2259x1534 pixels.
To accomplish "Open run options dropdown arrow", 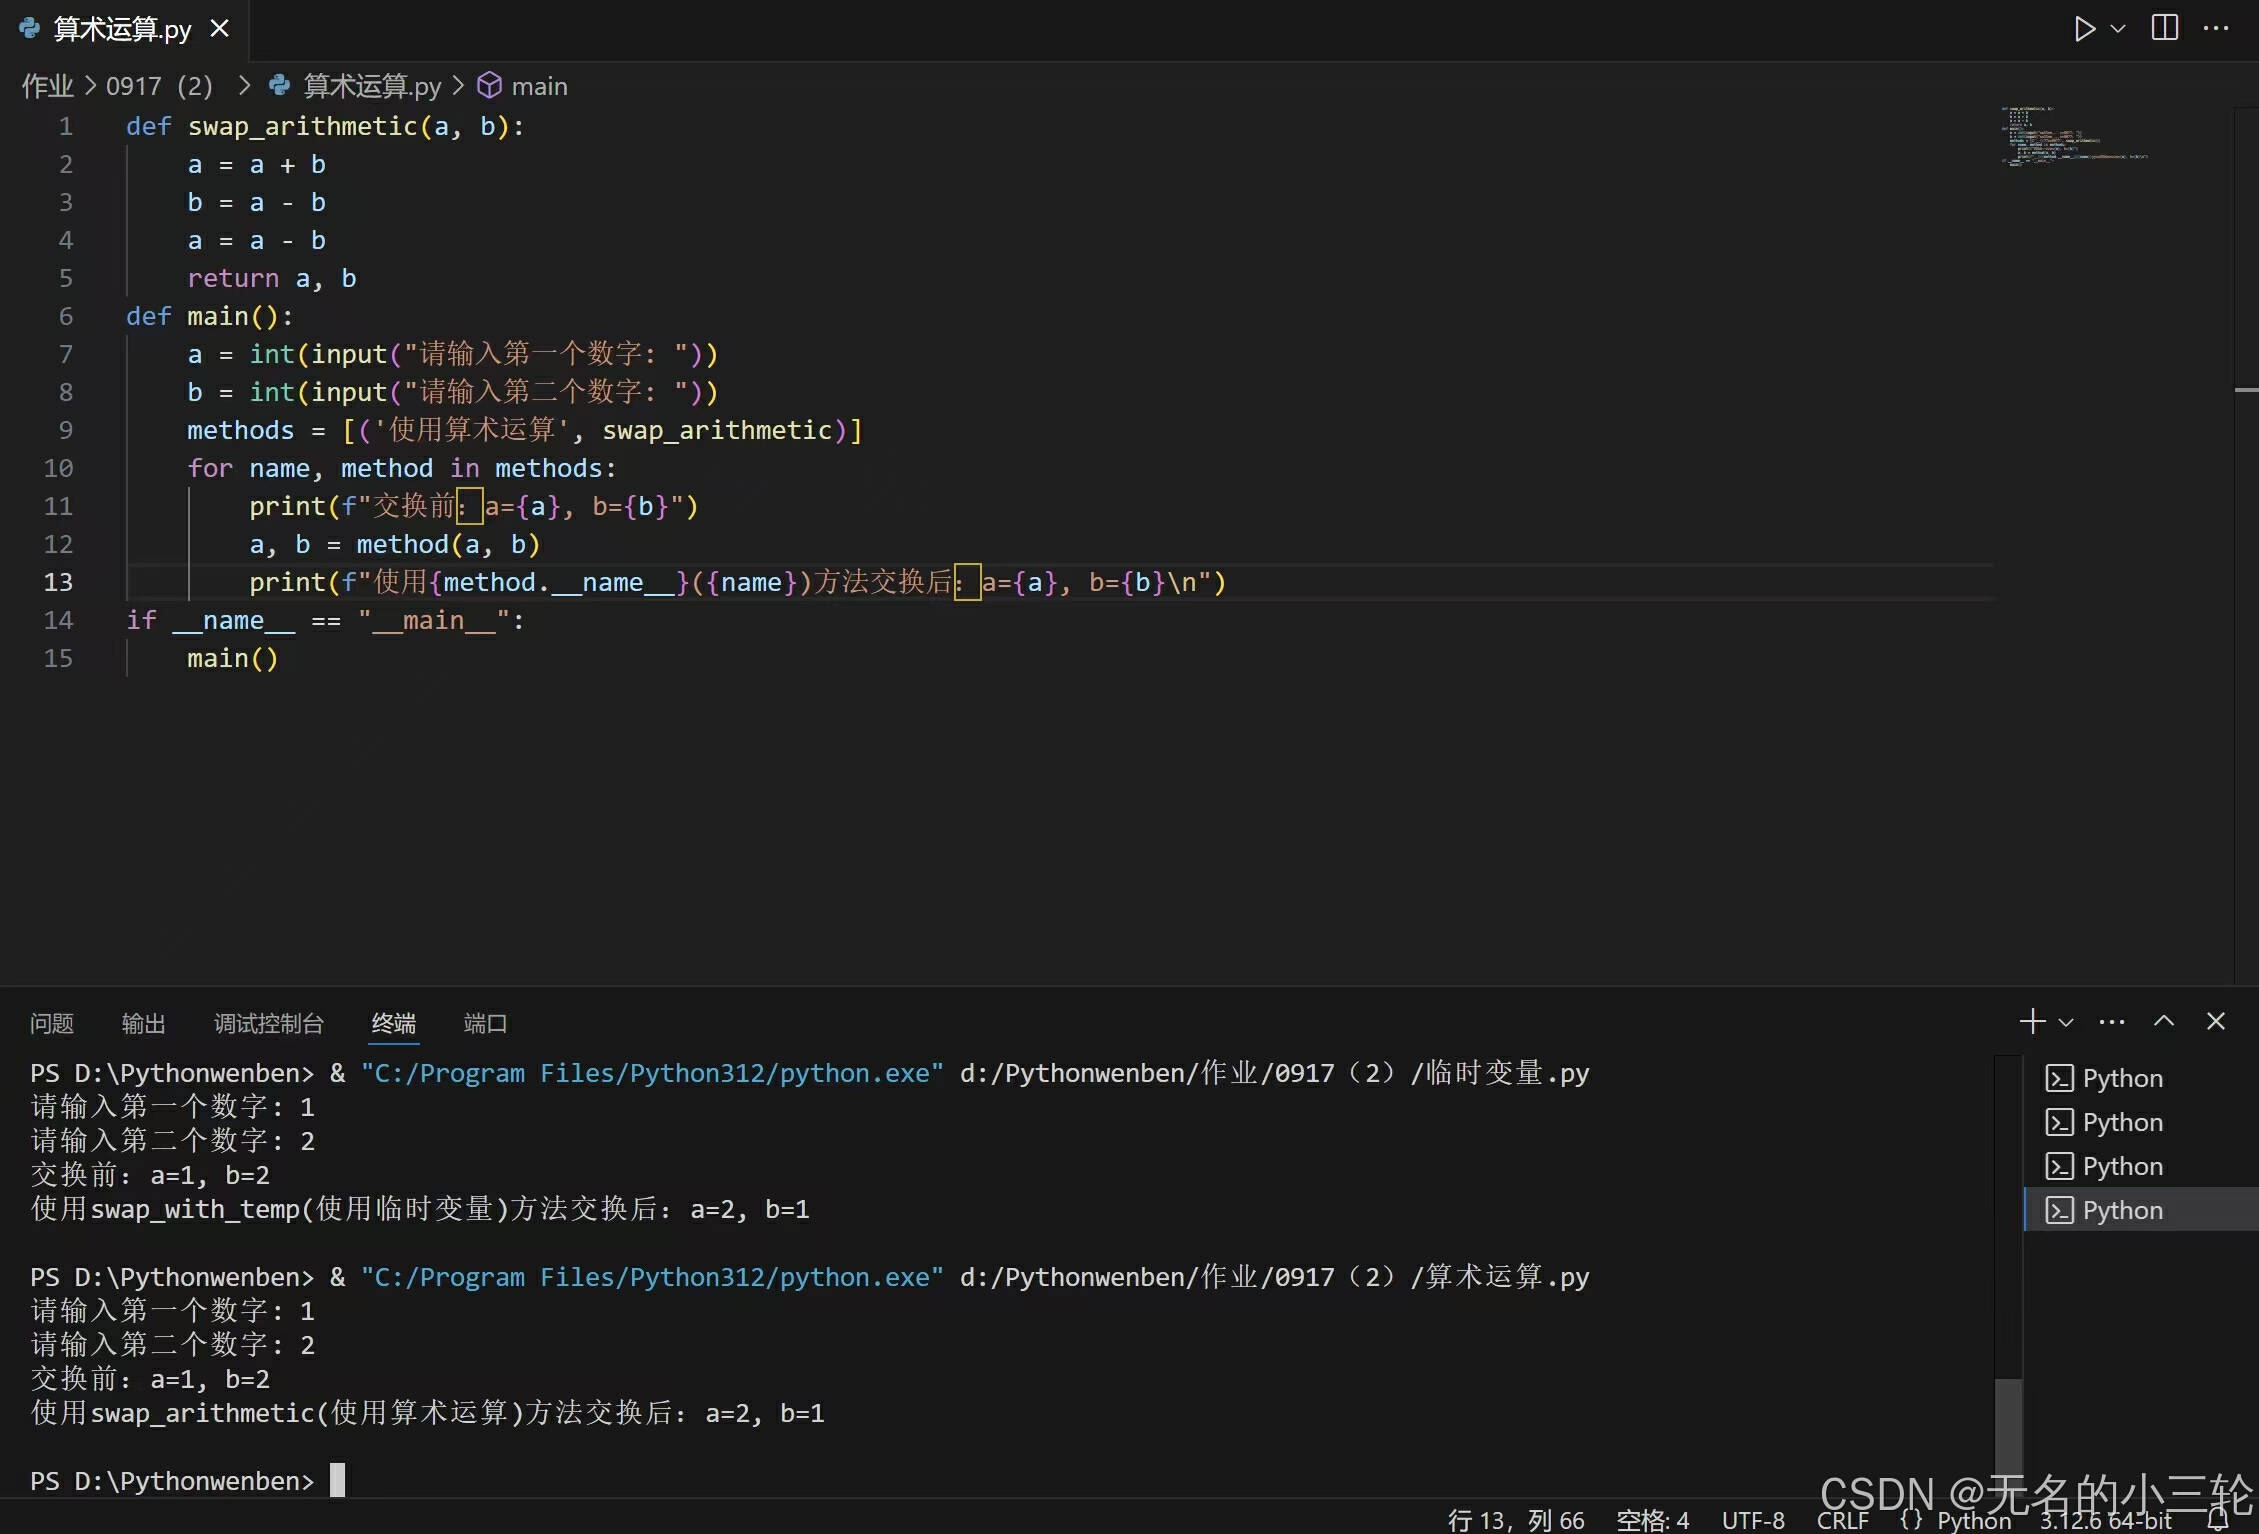I will click(2118, 28).
